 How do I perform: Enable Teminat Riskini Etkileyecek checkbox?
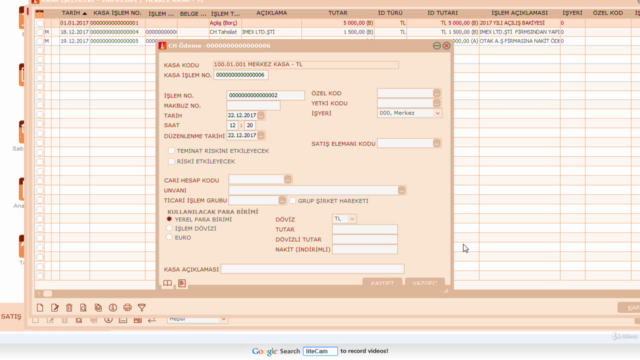[171, 151]
